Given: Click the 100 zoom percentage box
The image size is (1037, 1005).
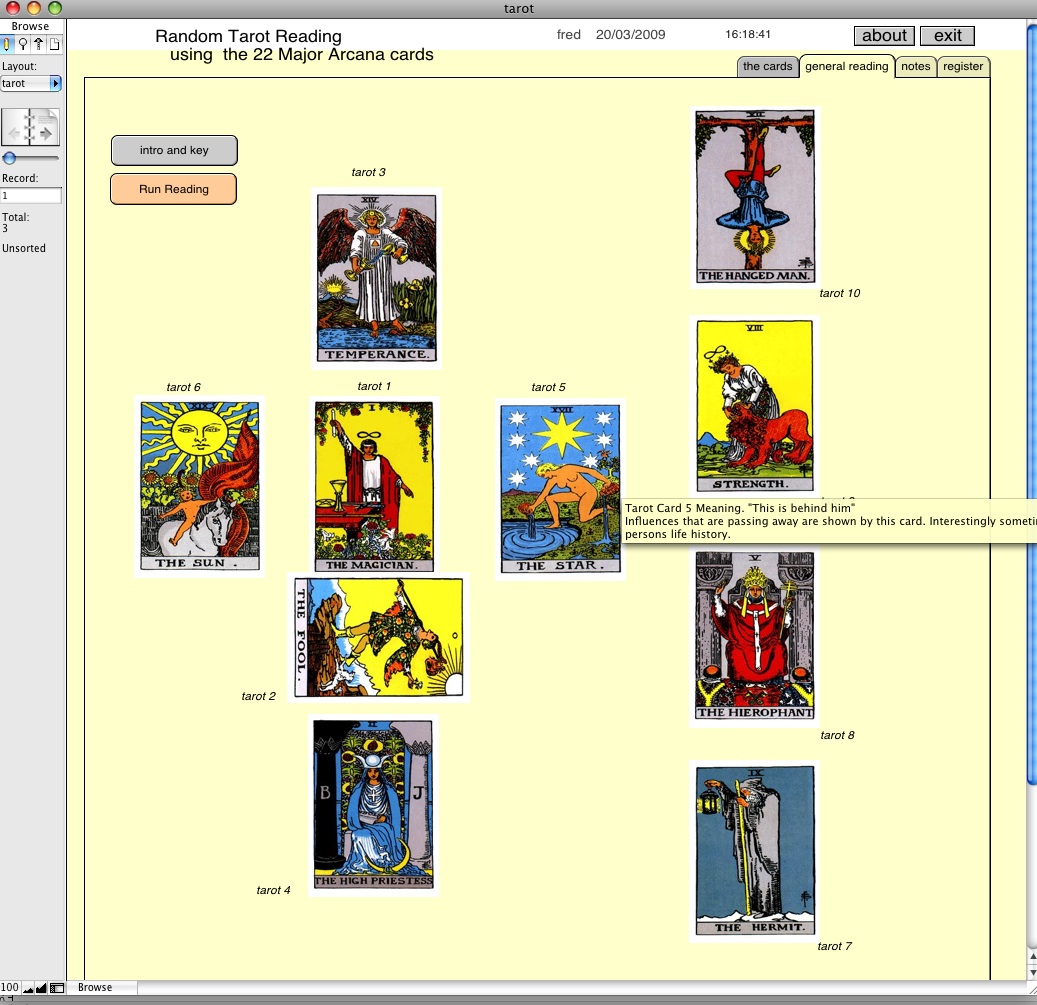Looking at the screenshot, I should point(10,987).
